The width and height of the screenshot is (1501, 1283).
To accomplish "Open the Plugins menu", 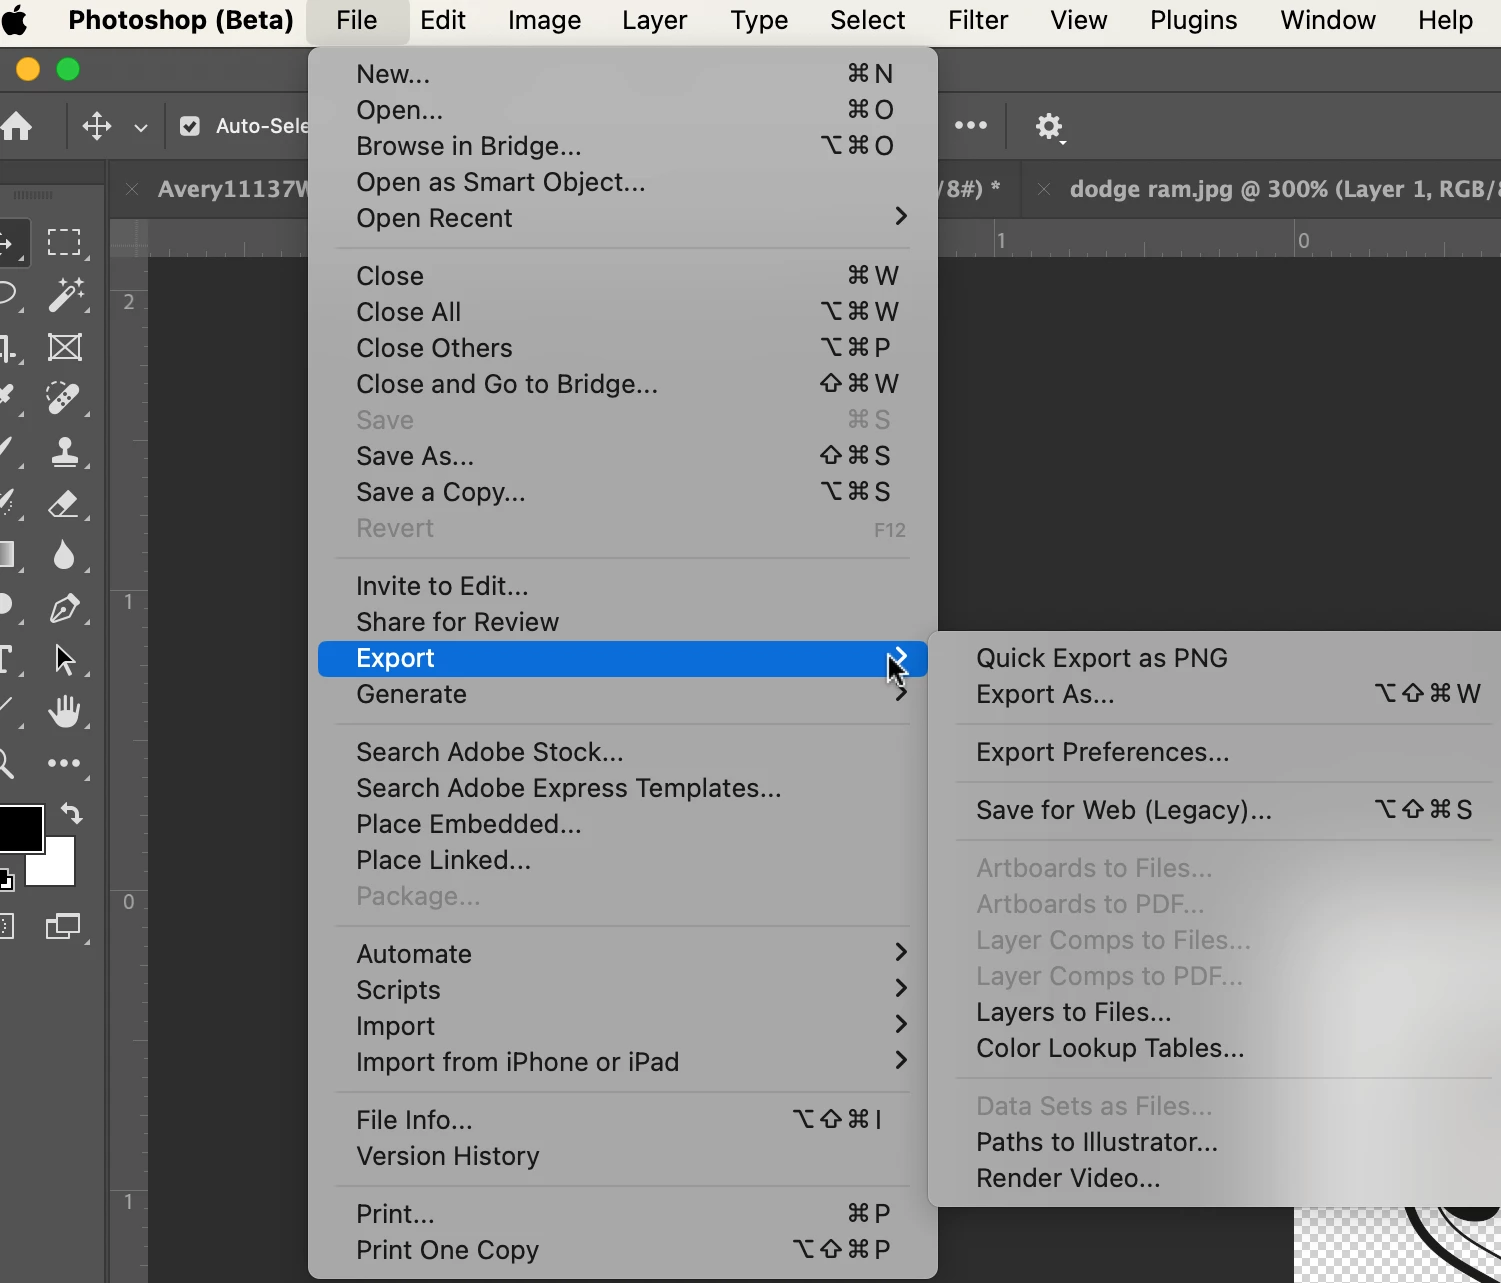I will tap(1194, 20).
